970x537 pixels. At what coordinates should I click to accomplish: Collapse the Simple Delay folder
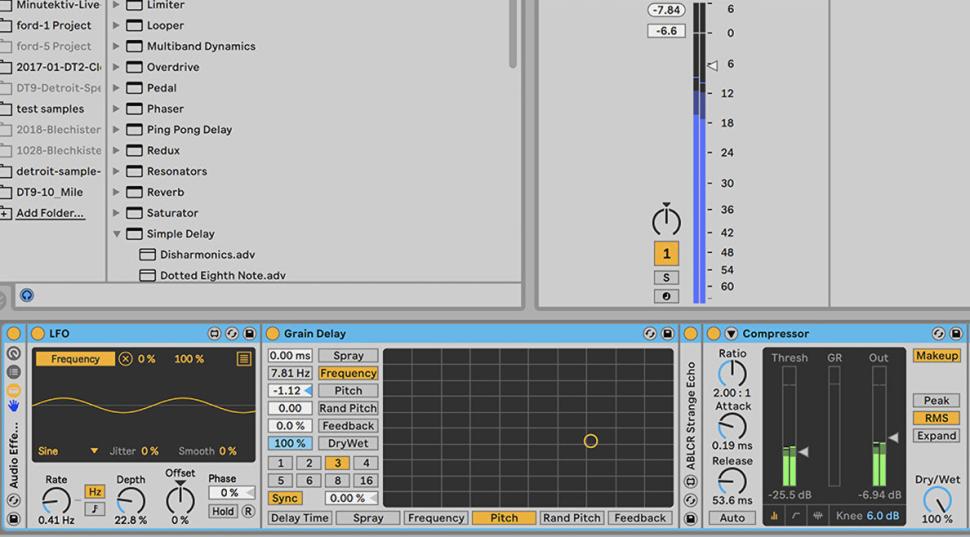coord(116,234)
